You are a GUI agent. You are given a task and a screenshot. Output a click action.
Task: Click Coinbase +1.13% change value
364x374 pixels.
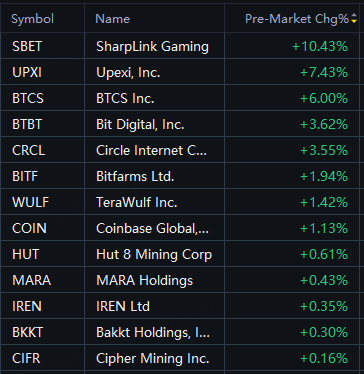click(x=324, y=228)
